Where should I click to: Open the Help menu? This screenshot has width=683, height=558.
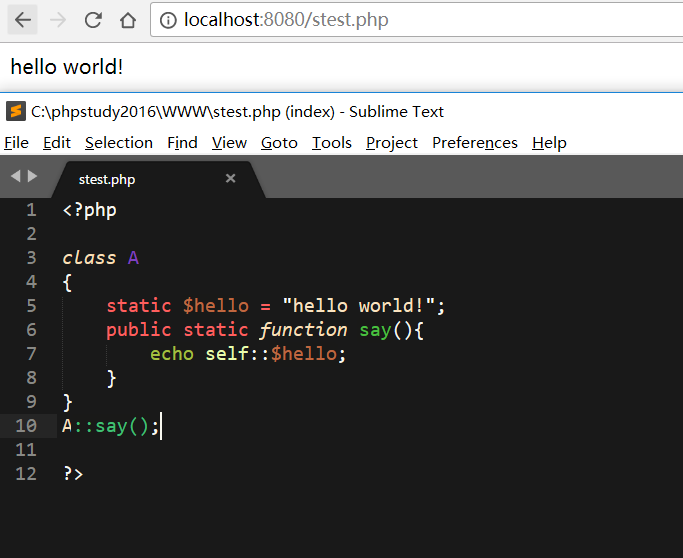coord(549,143)
